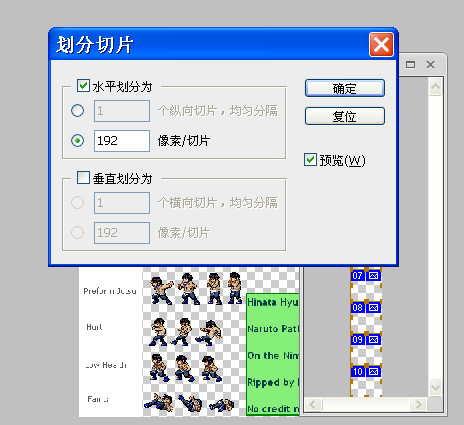Viewport: 464px width, 425px height.
Task: Close the 划分切片 dialog
Action: click(x=381, y=45)
